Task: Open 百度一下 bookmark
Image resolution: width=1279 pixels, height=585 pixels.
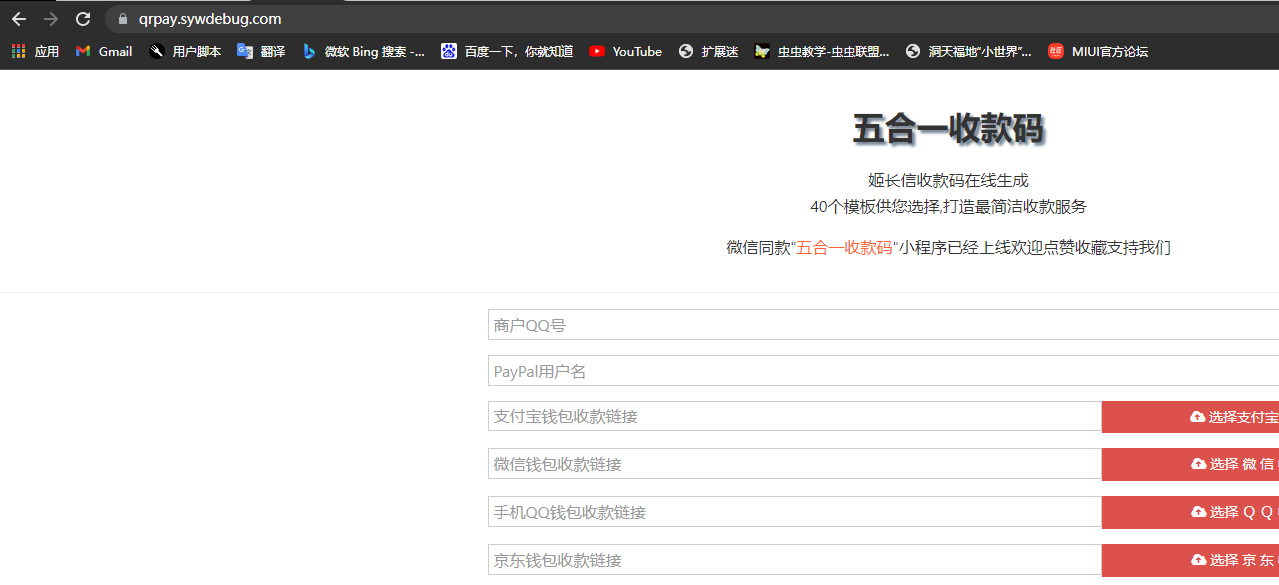Action: (x=510, y=51)
